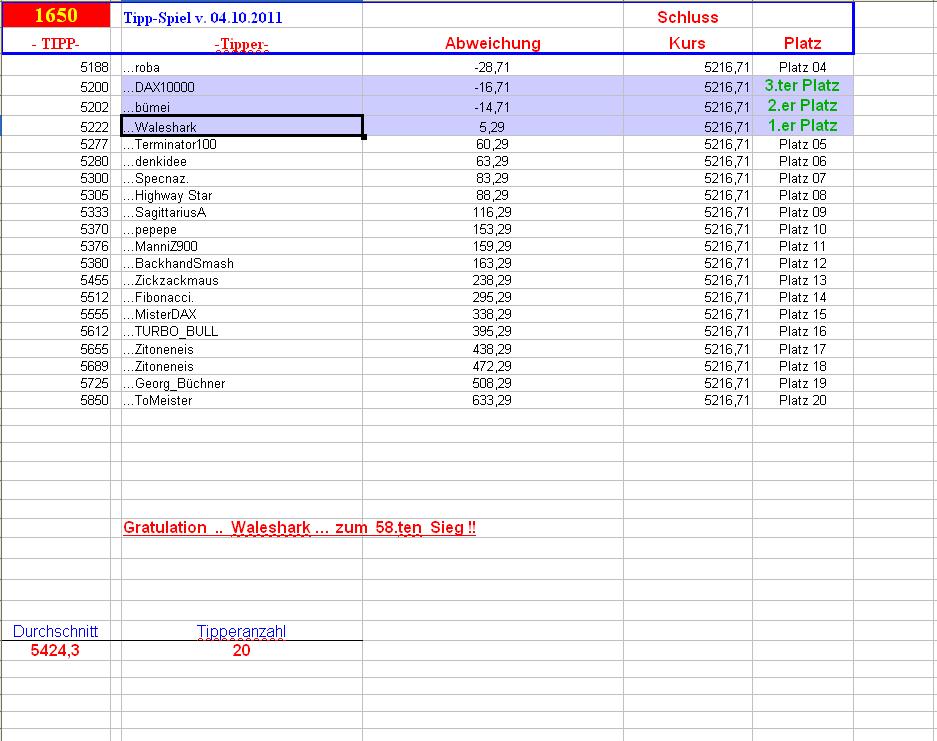937x741 pixels.
Task: Select the - TIPP- column header
Action: point(56,44)
